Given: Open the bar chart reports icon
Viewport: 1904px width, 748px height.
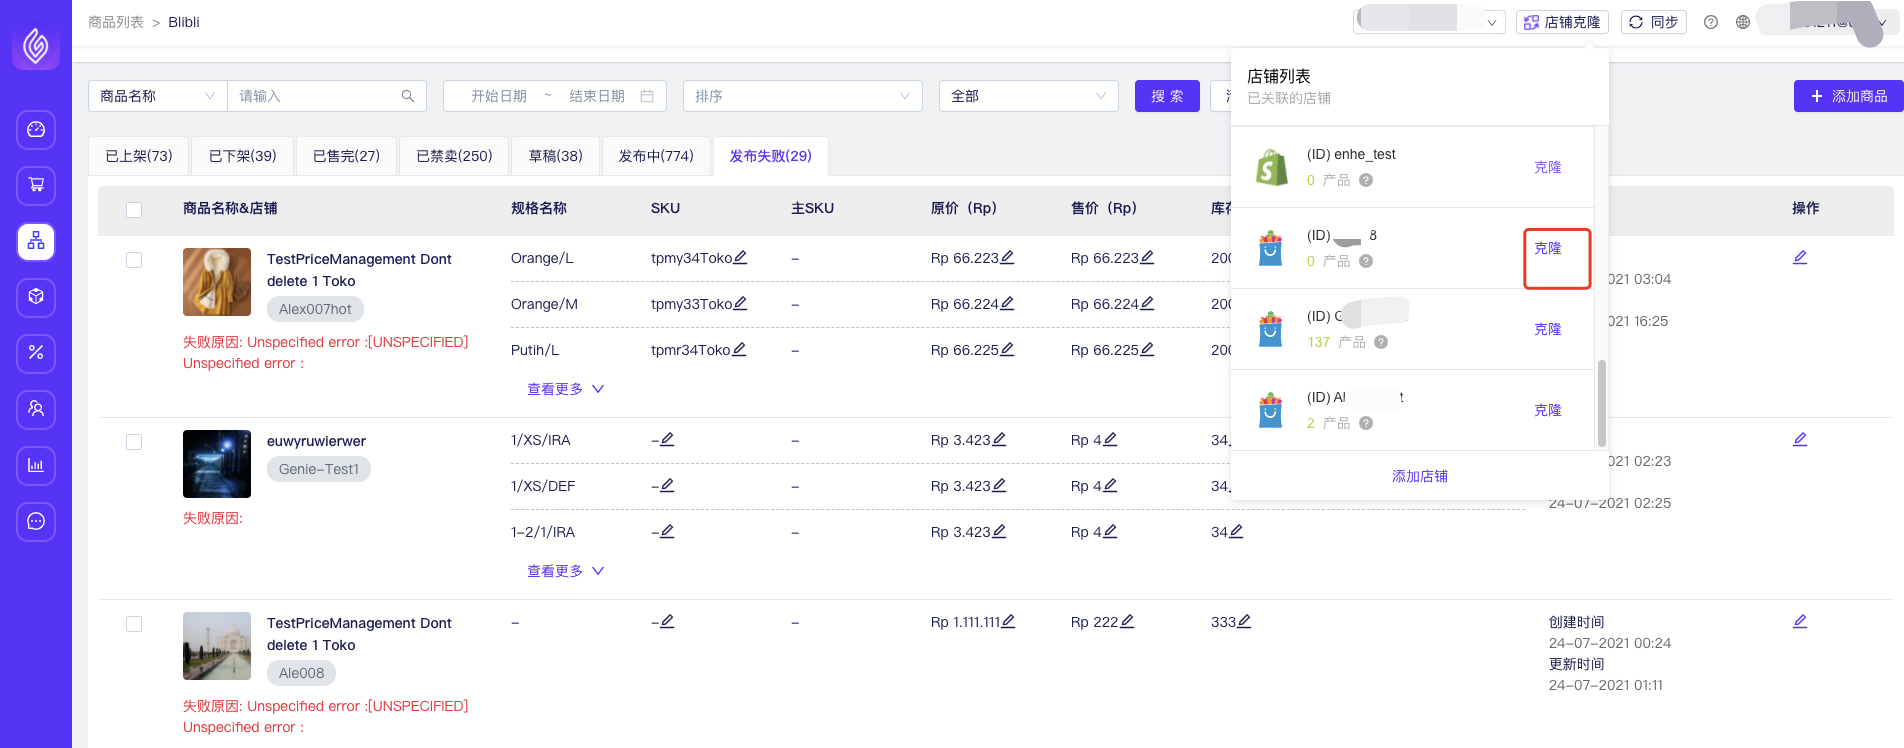Looking at the screenshot, I should pyautogui.click(x=36, y=465).
